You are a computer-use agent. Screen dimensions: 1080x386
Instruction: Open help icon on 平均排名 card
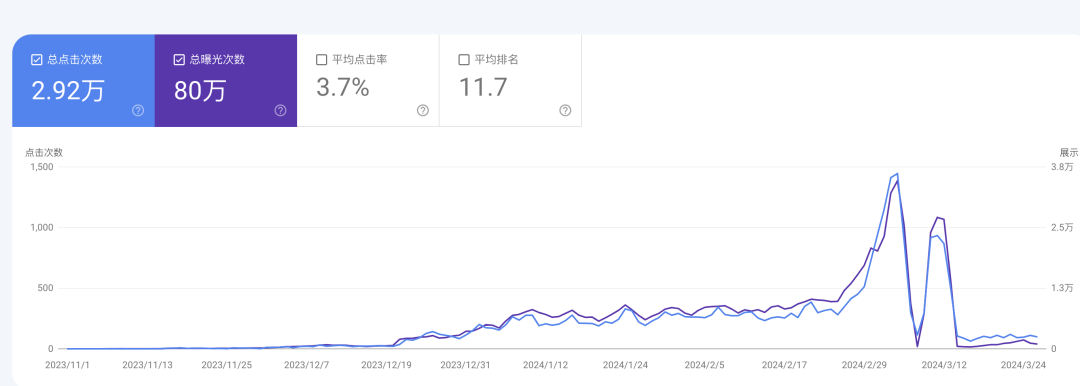pos(565,110)
